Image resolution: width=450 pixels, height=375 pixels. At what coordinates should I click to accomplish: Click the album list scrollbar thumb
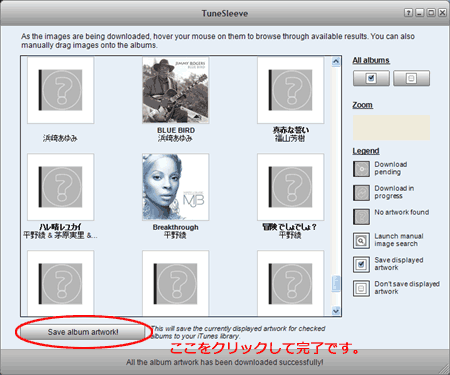[x=336, y=283]
